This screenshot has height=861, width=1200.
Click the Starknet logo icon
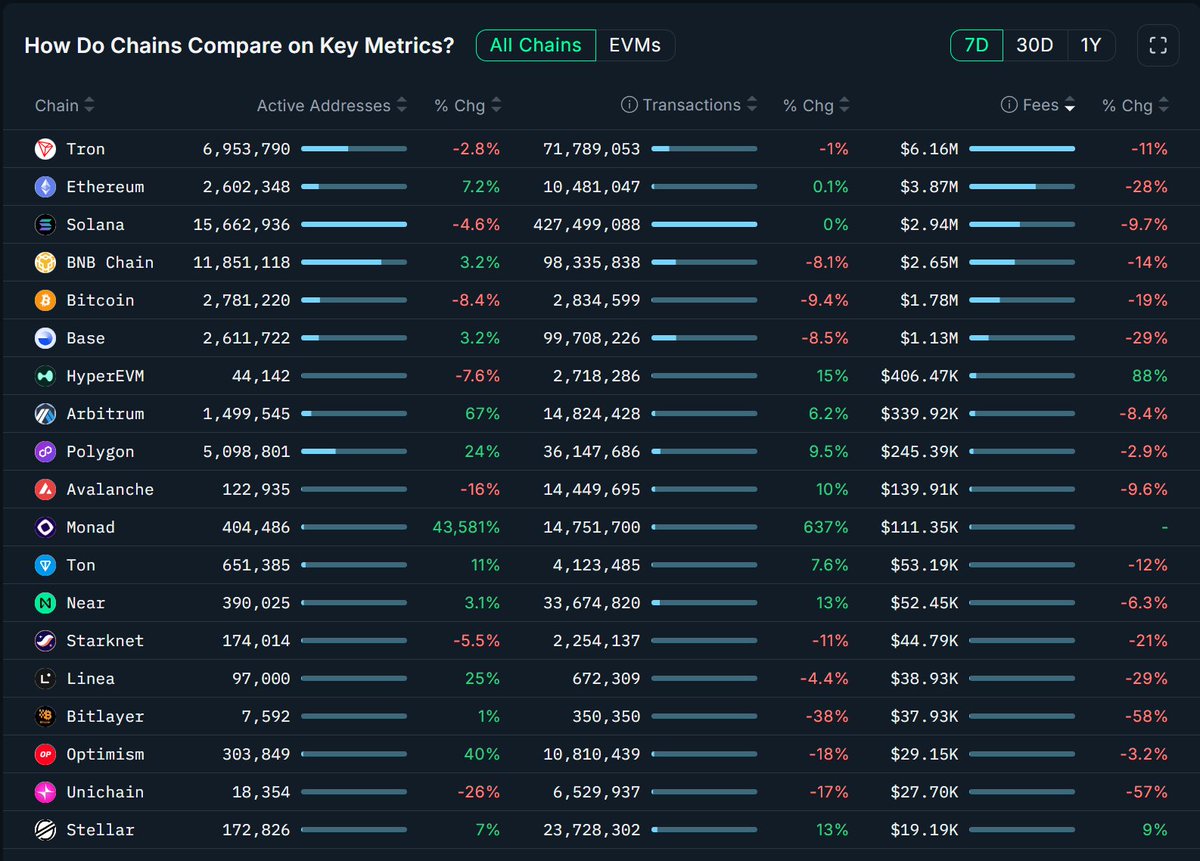pos(45,641)
